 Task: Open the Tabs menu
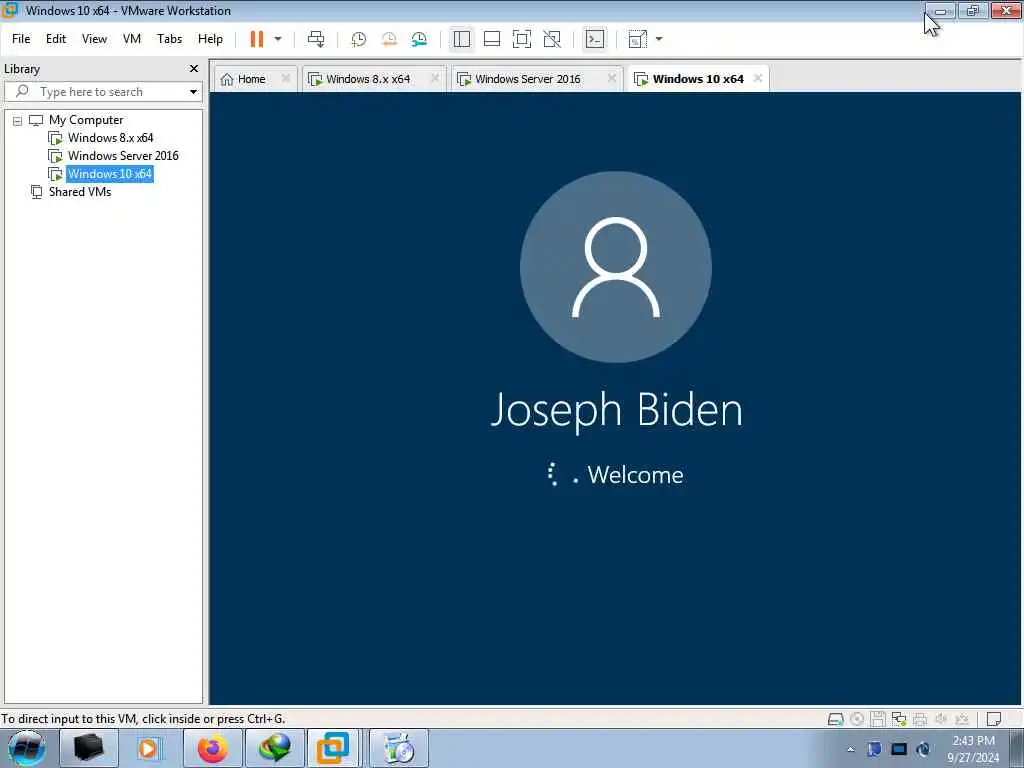[x=170, y=39]
